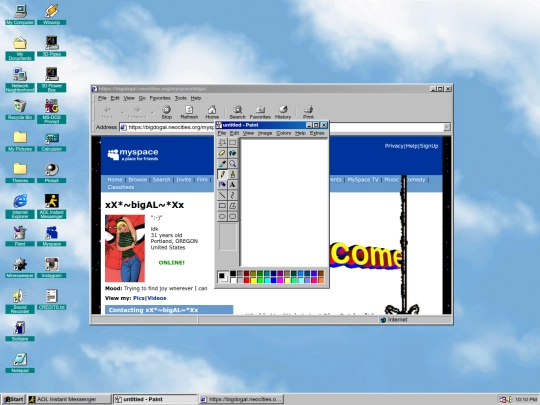
Task: Click inside the white Paint canvas
Action: click(x=284, y=202)
